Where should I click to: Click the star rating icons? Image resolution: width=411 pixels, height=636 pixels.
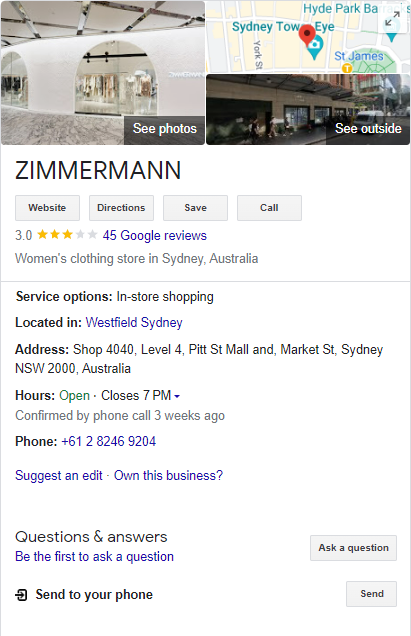click(x=67, y=235)
